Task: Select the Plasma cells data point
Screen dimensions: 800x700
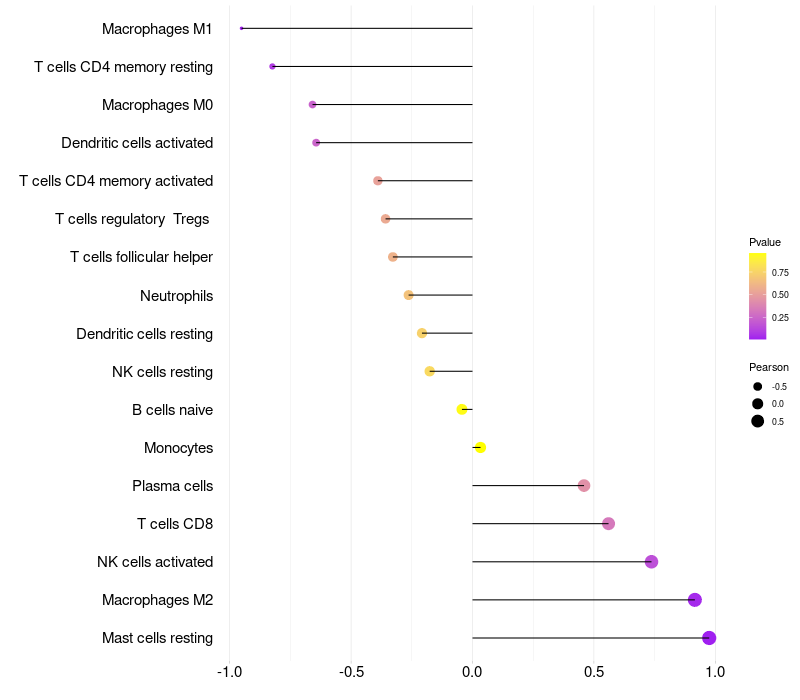Action: tap(584, 486)
